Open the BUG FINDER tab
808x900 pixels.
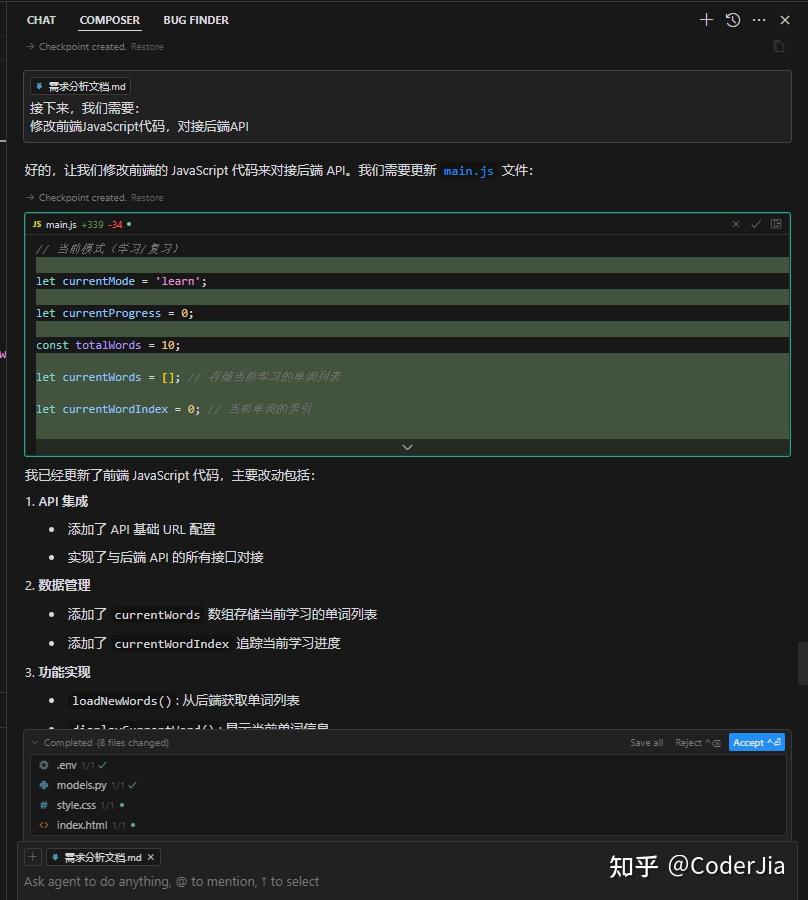(x=196, y=20)
